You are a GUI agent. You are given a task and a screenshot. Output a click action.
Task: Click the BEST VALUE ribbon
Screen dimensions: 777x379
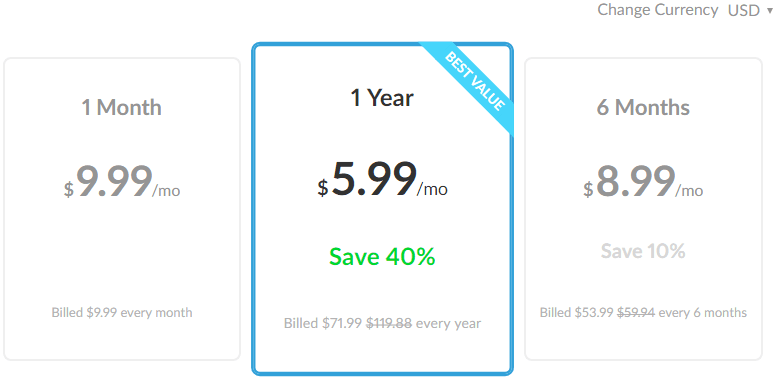[x=474, y=81]
